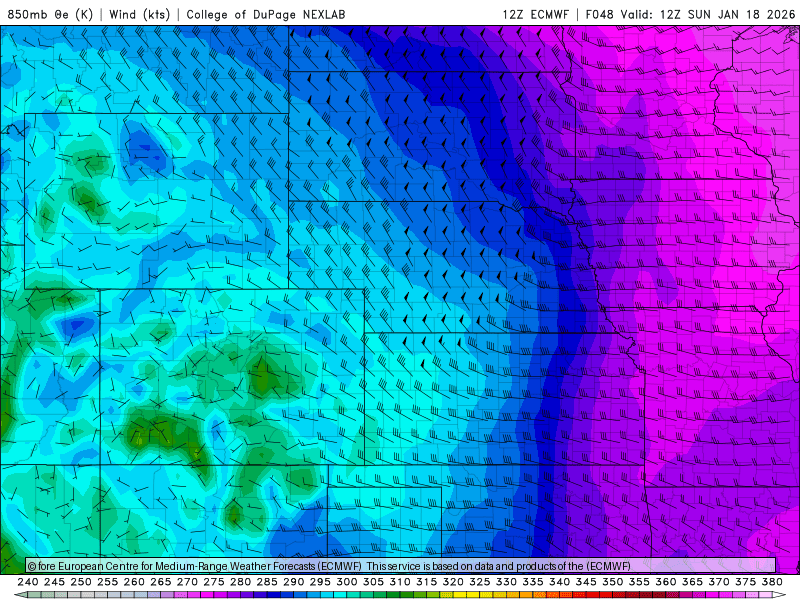Pick the 315 legend value
The width and height of the screenshot is (800, 600).
tap(426, 582)
